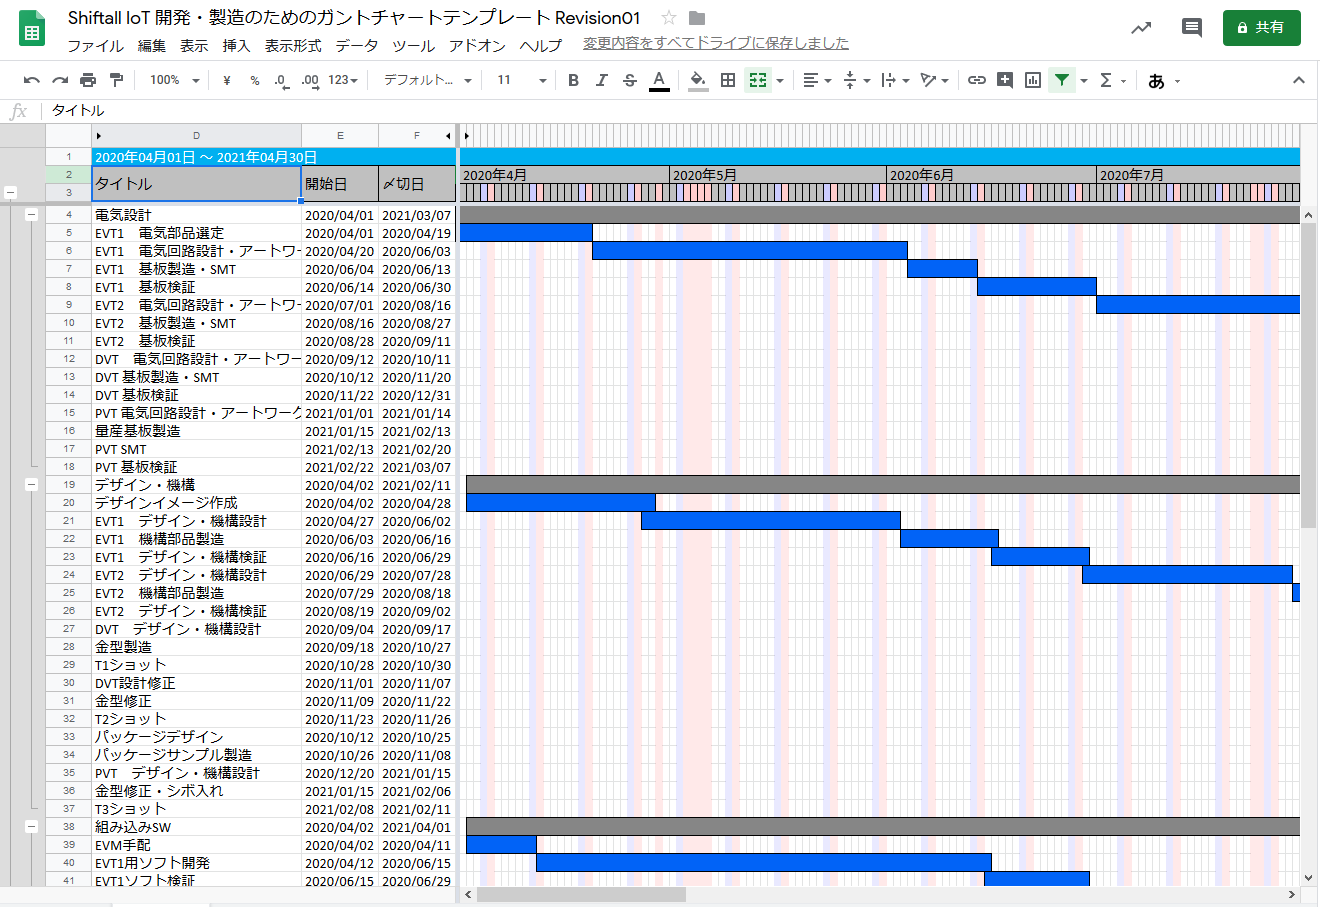
Task: Open the 挿入 menu
Action: [x=236, y=45]
